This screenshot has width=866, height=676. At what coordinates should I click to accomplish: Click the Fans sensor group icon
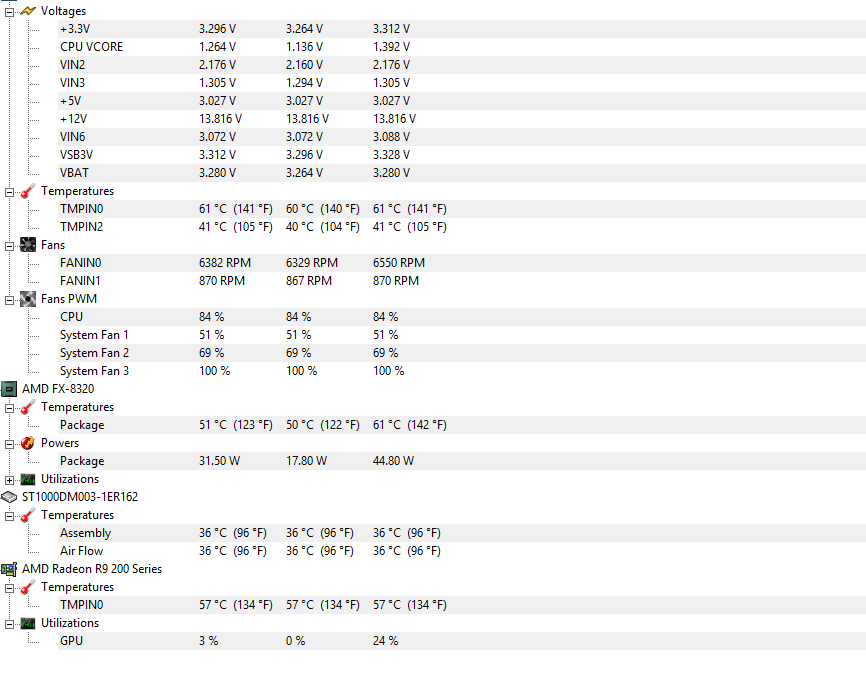[x=28, y=244]
